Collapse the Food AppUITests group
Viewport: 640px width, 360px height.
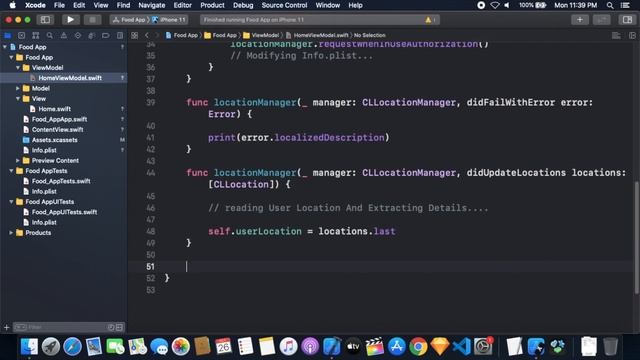click(11, 202)
